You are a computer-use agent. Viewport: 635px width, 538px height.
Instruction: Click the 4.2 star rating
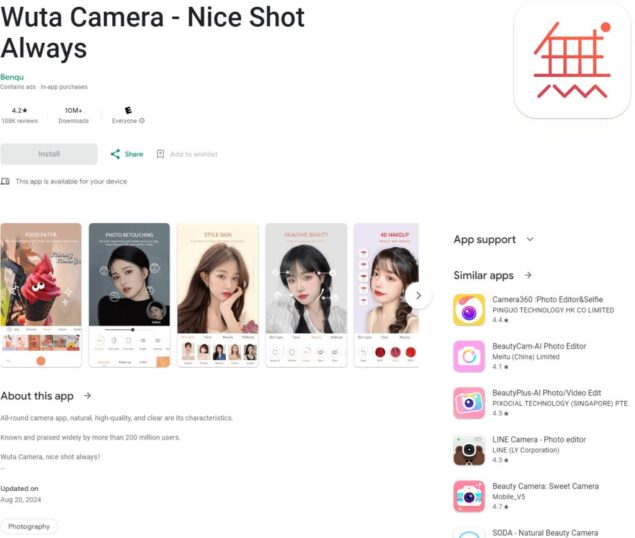pyautogui.click(x=19, y=110)
